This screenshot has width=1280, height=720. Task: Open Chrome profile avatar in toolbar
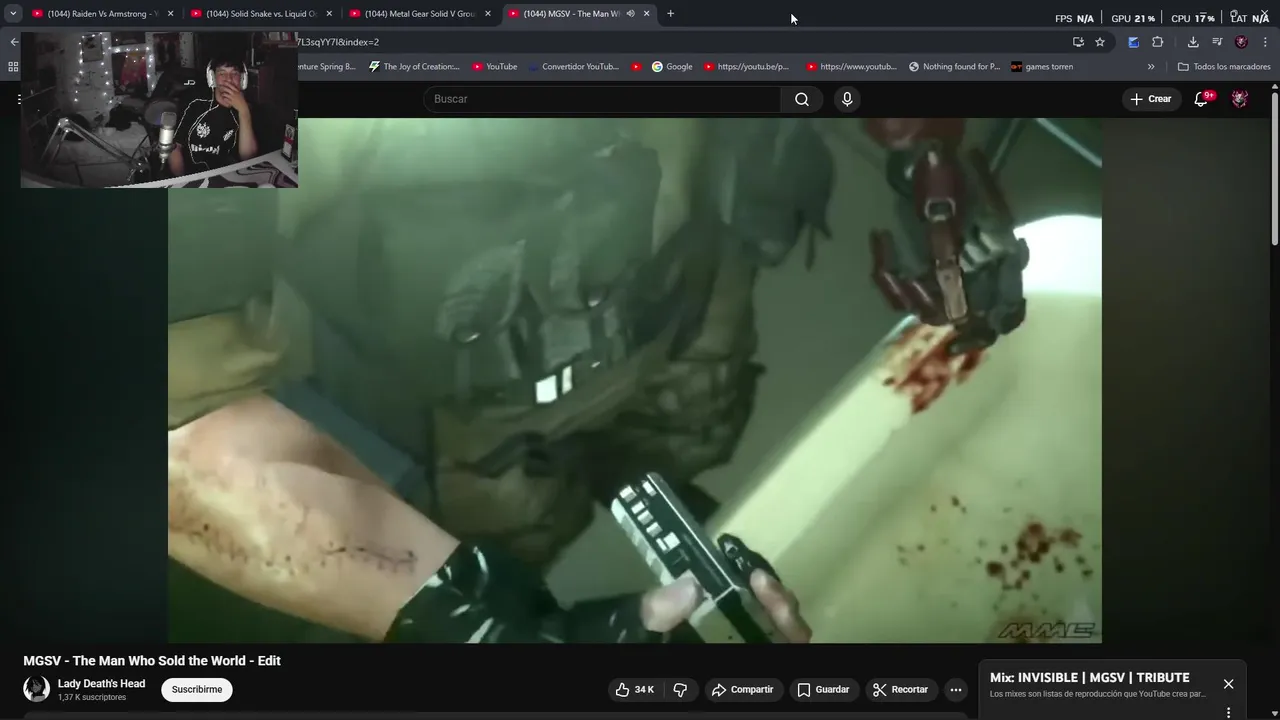1241,42
